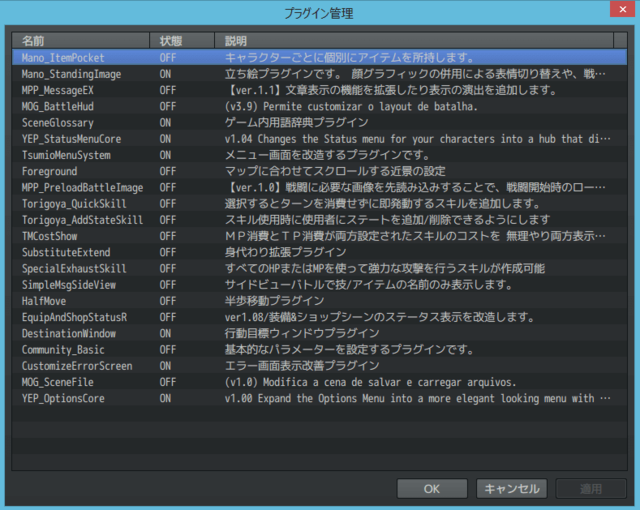Select the Foreground plugin row
The height and width of the screenshot is (510, 640).
(320, 171)
